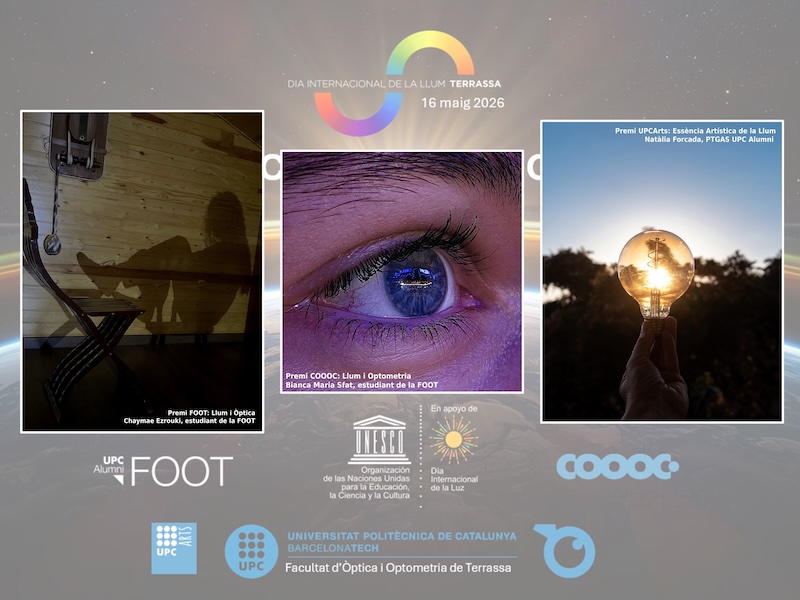Open the light bulb at sunset photo
The width and height of the screenshot is (800, 600).
(662, 271)
